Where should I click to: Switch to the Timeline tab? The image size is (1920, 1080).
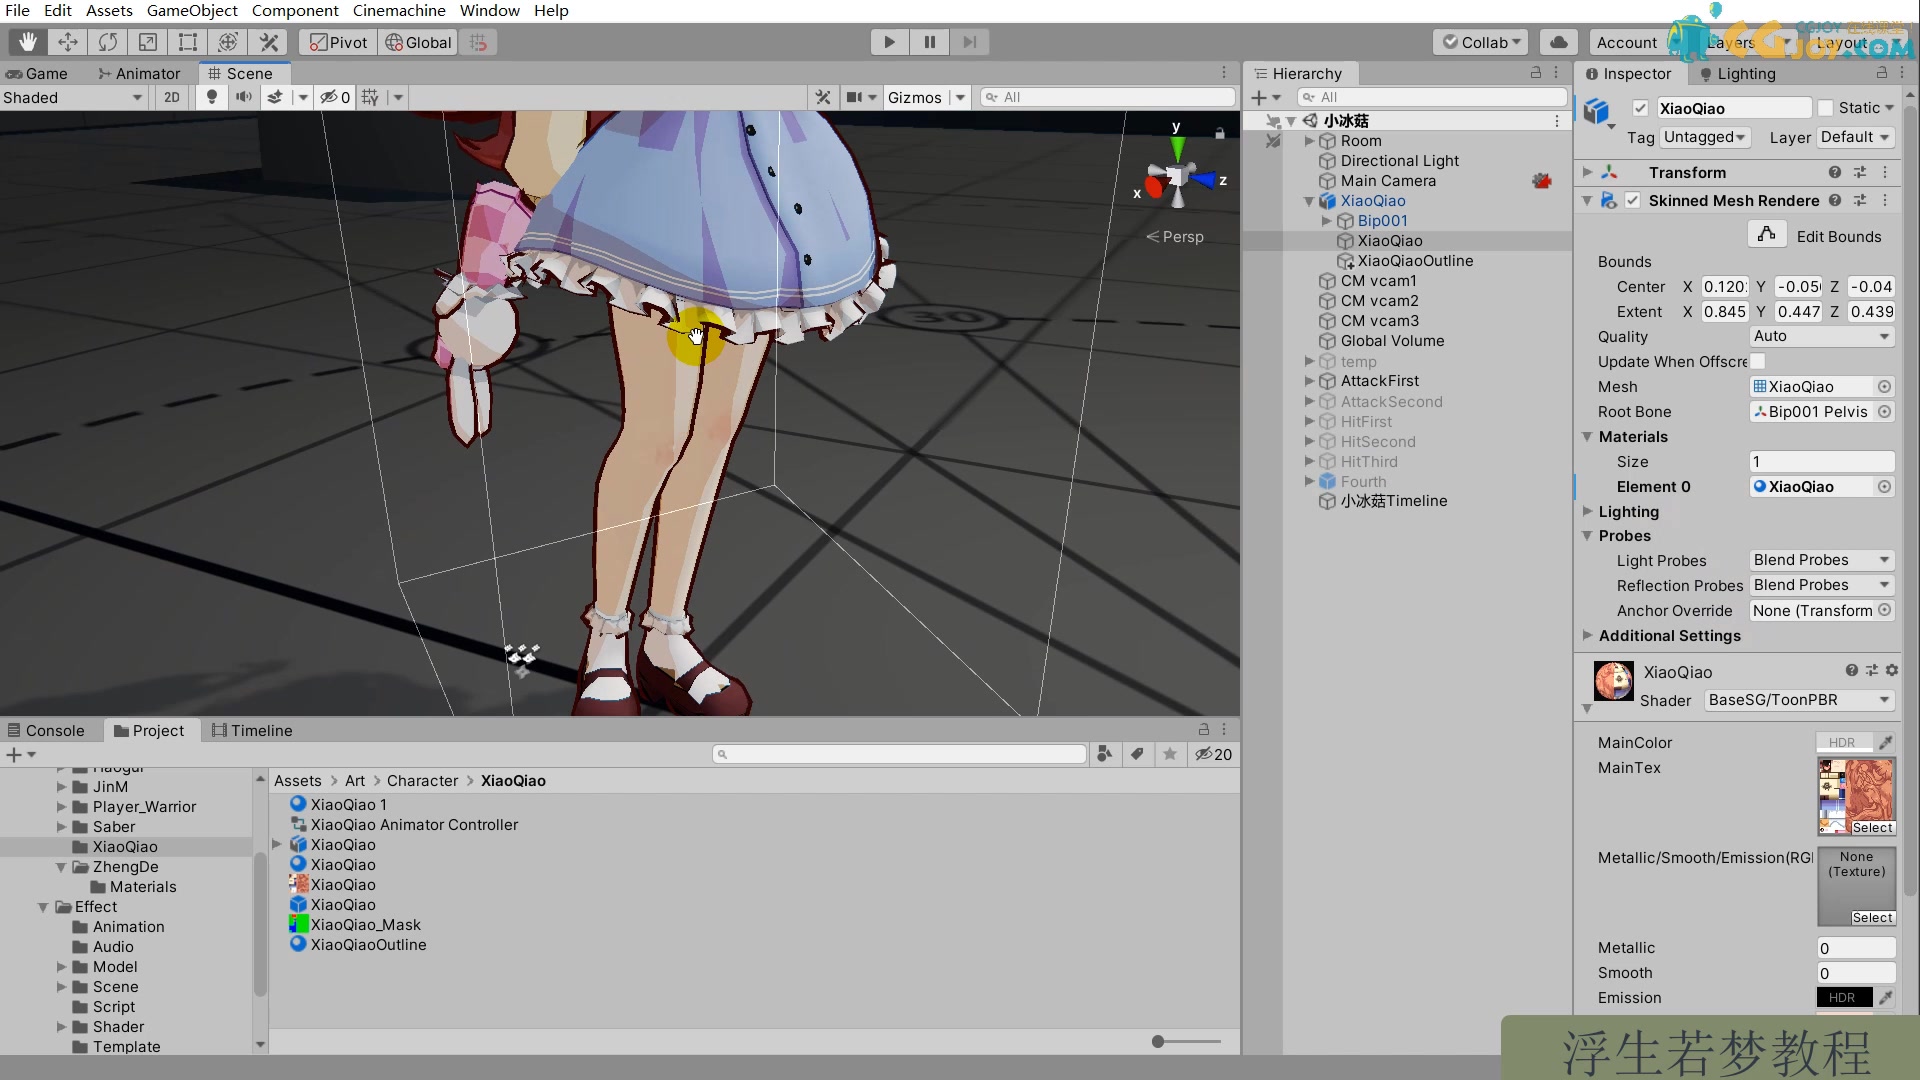coord(252,730)
